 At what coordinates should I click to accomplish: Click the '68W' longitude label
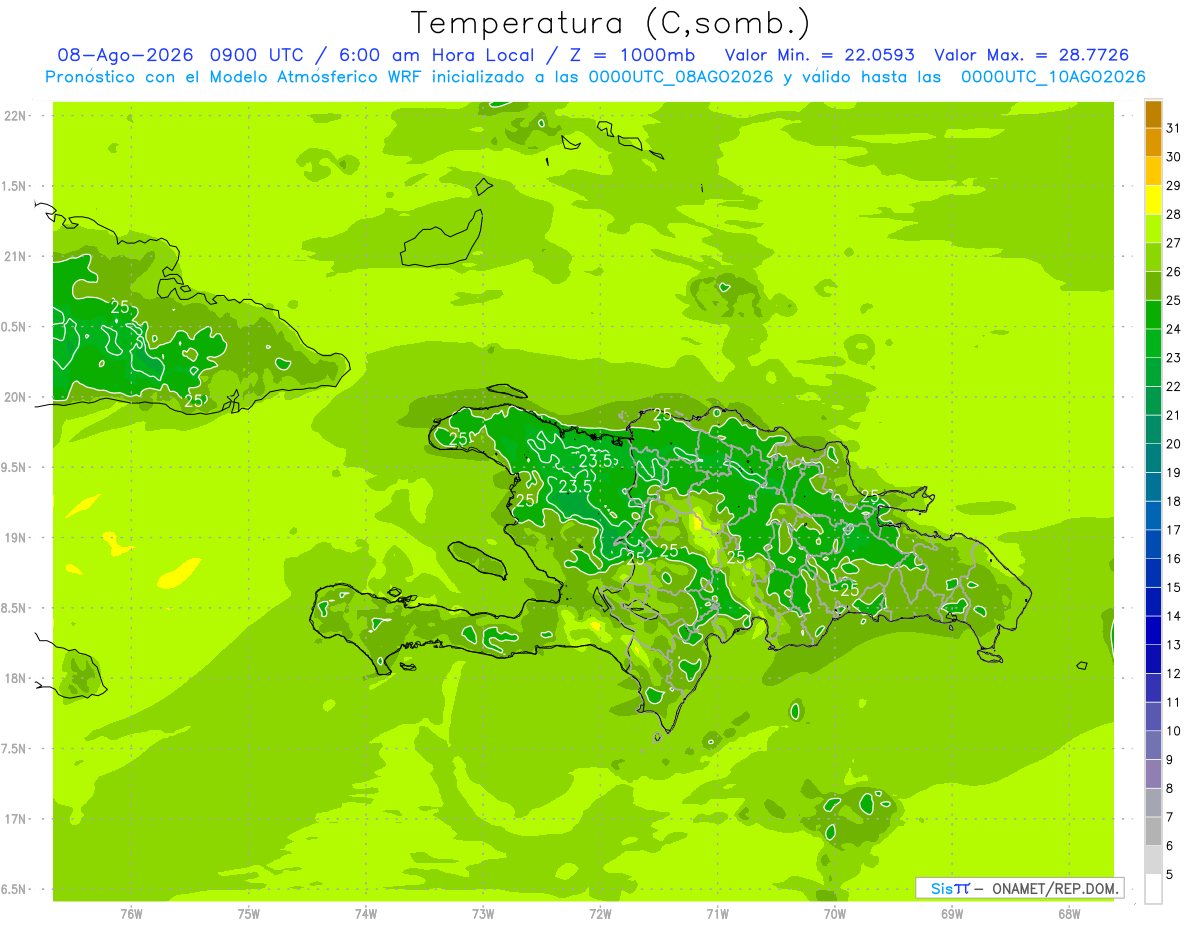click(x=1069, y=914)
